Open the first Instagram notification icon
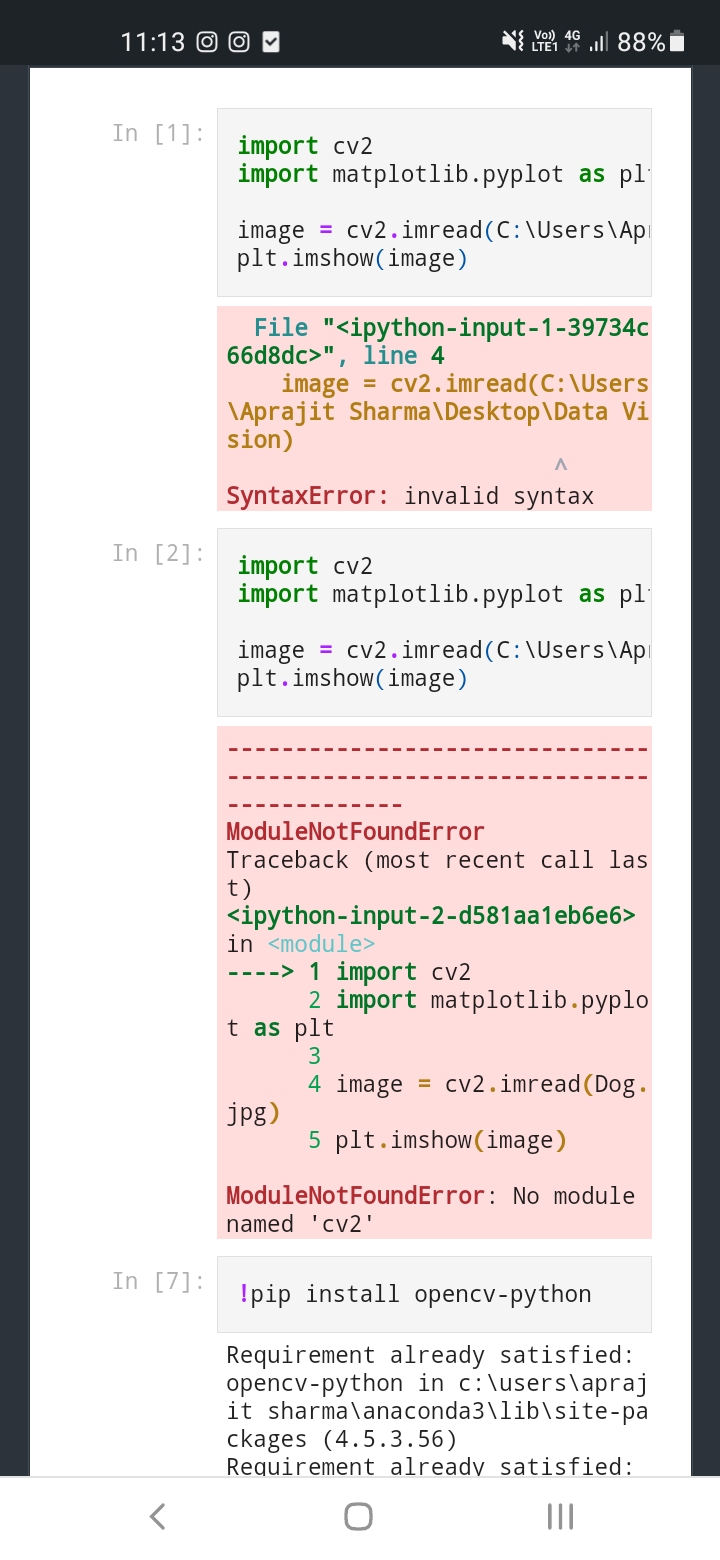720x1560 pixels. coord(207,42)
